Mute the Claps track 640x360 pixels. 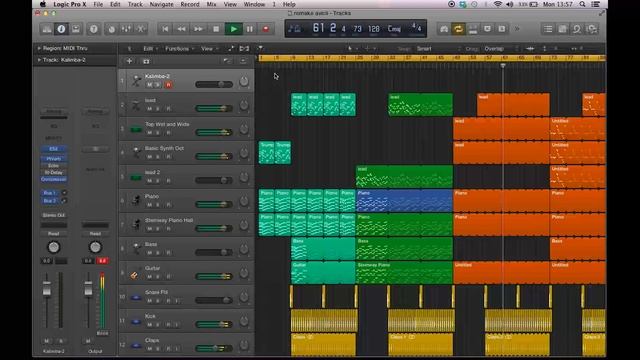point(149,349)
